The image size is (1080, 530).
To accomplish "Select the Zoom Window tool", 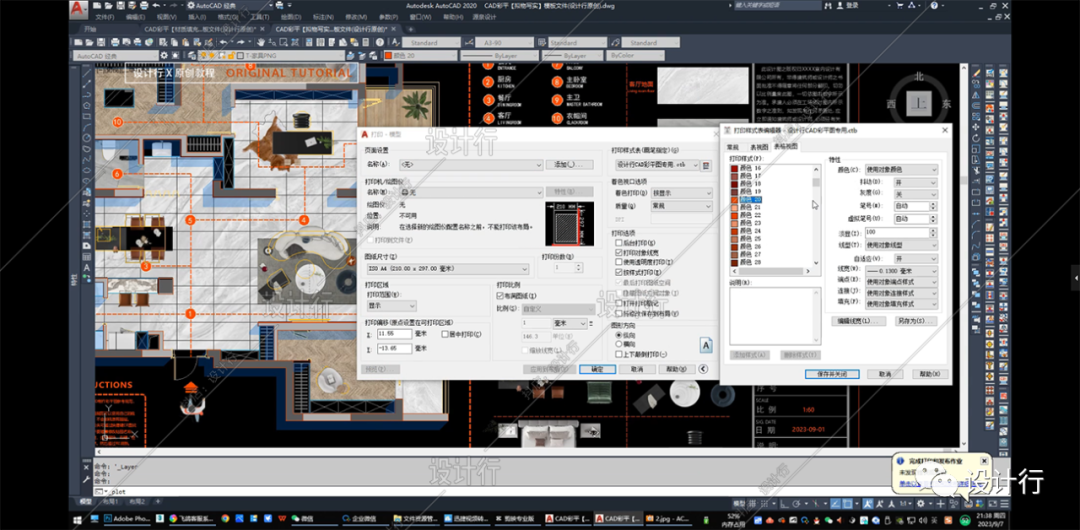I will pyautogui.click(x=284, y=42).
